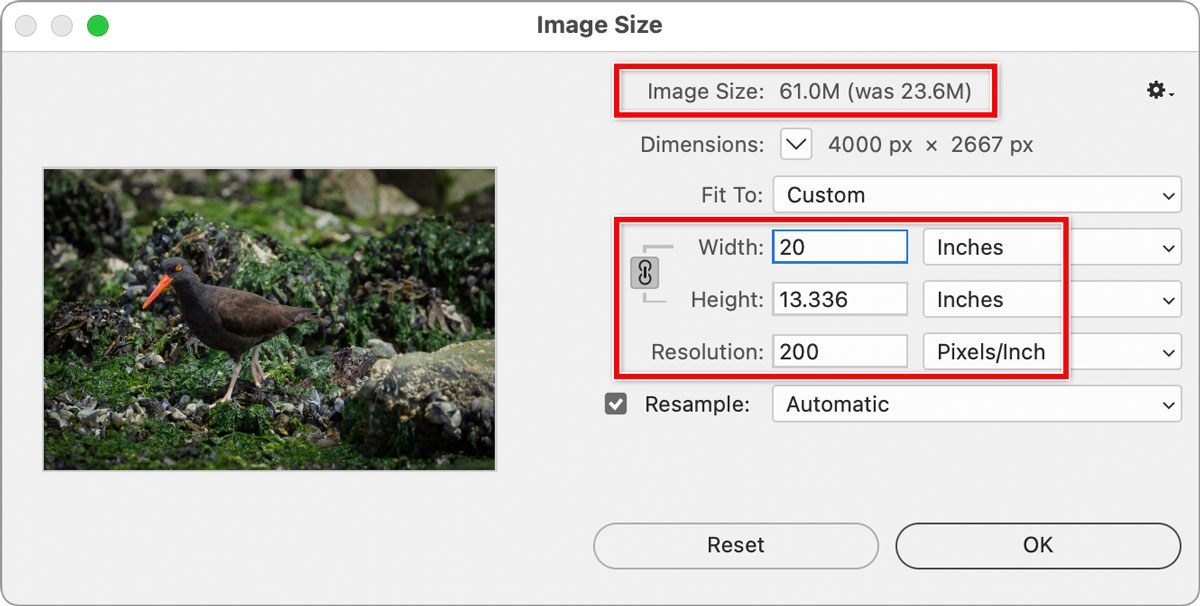Disable resampling by clicking its checkmark
1200x606 pixels.
click(x=615, y=404)
